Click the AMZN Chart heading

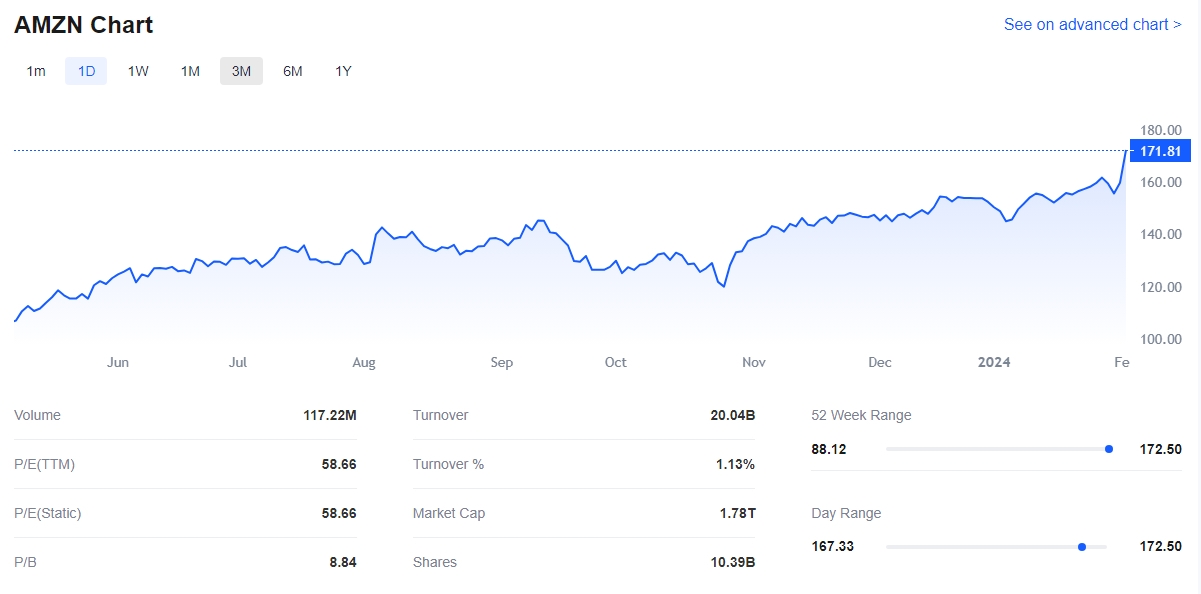pos(84,25)
